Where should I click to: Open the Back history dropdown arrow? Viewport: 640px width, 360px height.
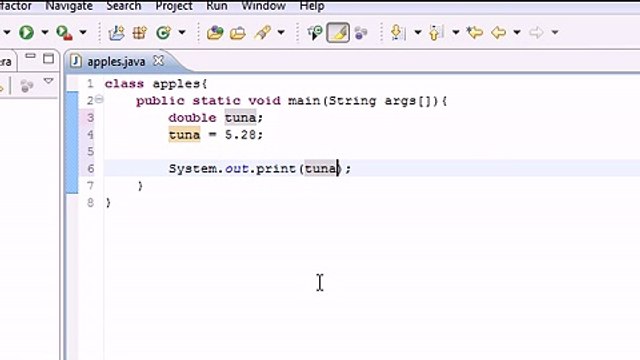click(x=517, y=32)
